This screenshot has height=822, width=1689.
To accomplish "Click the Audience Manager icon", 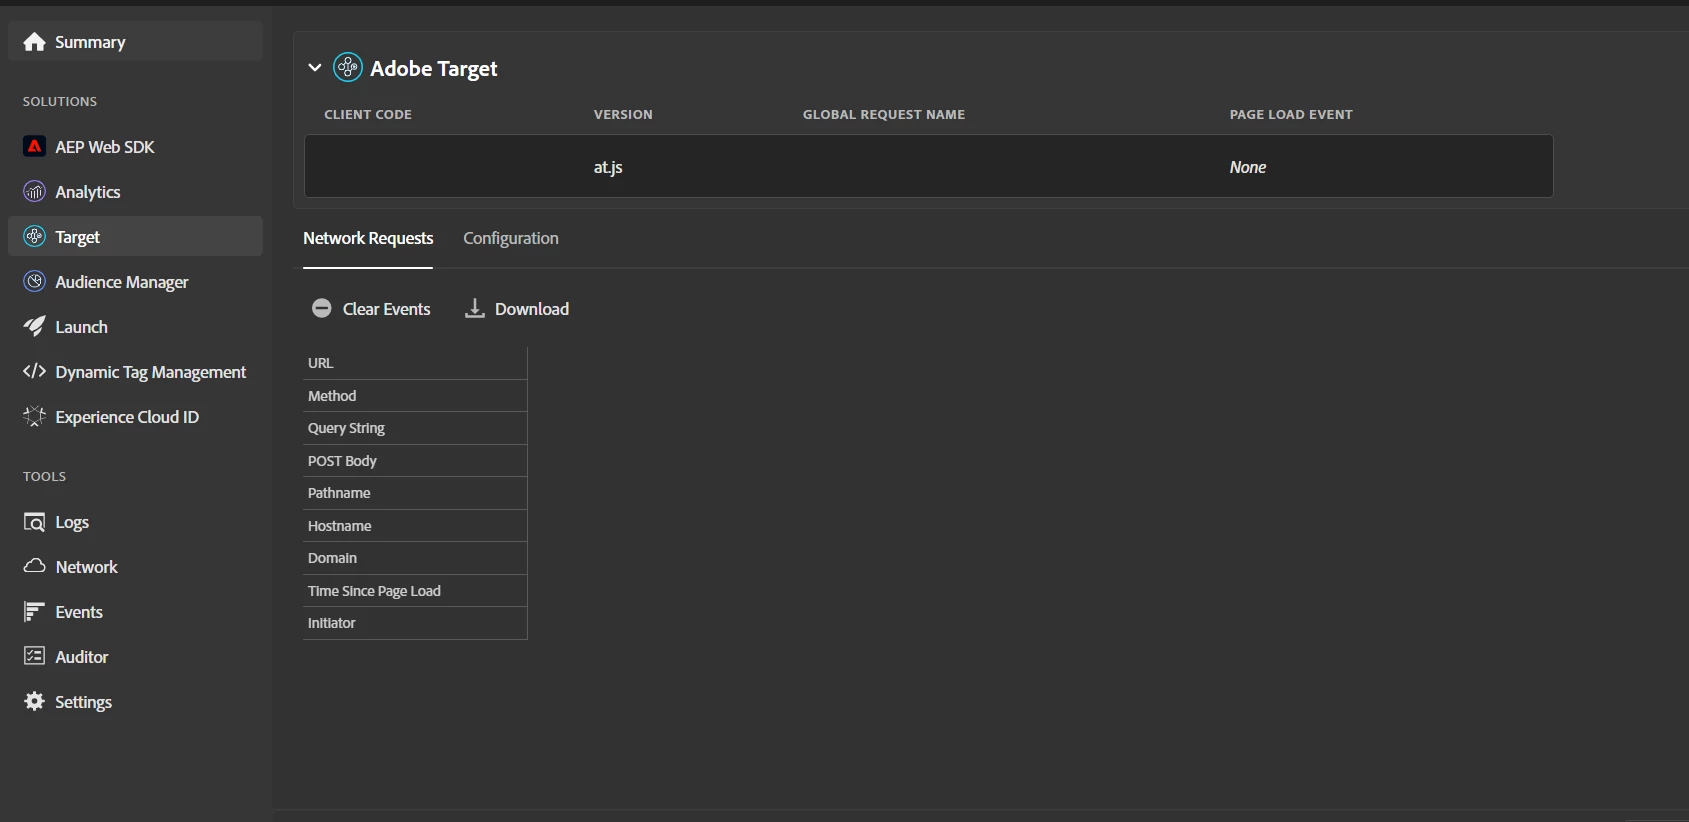I will pyautogui.click(x=35, y=282).
